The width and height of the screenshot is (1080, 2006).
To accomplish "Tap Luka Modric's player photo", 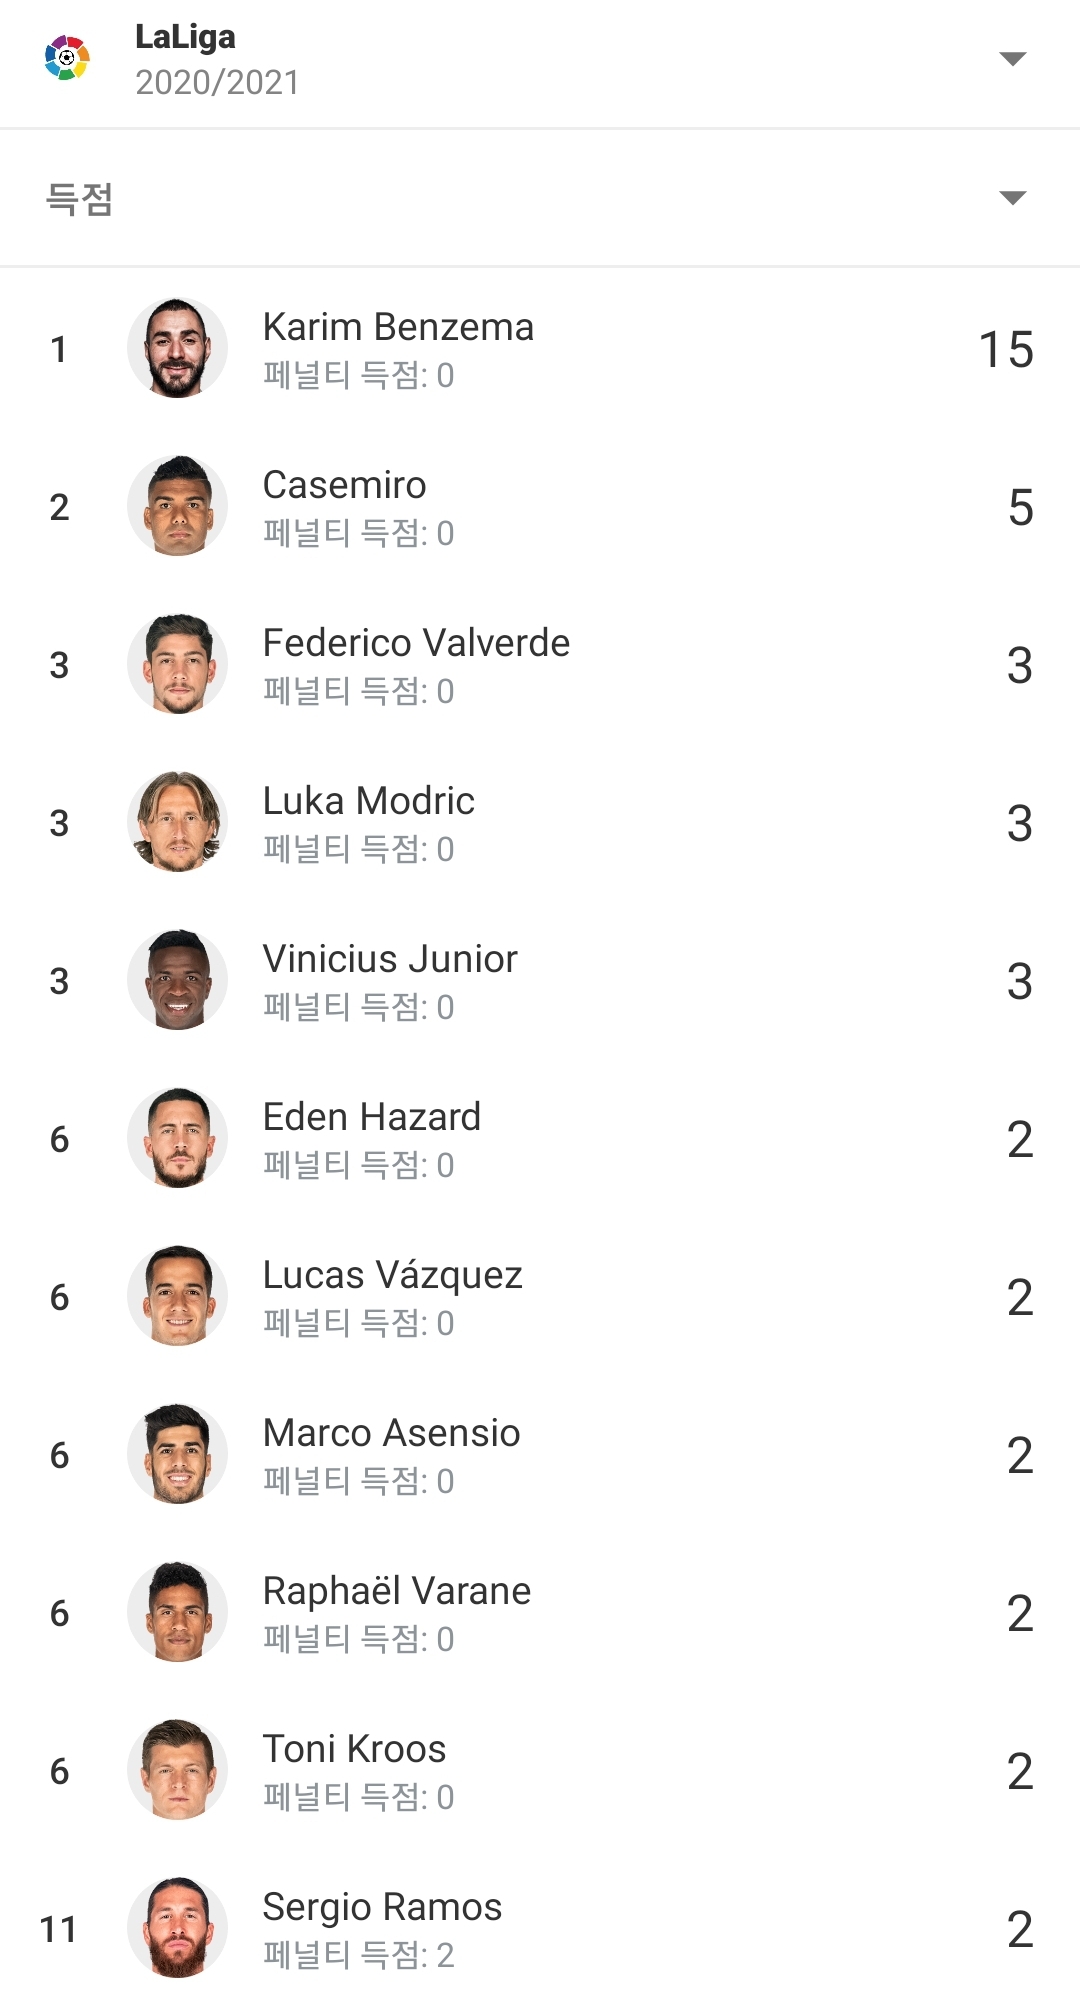I will [x=178, y=822].
